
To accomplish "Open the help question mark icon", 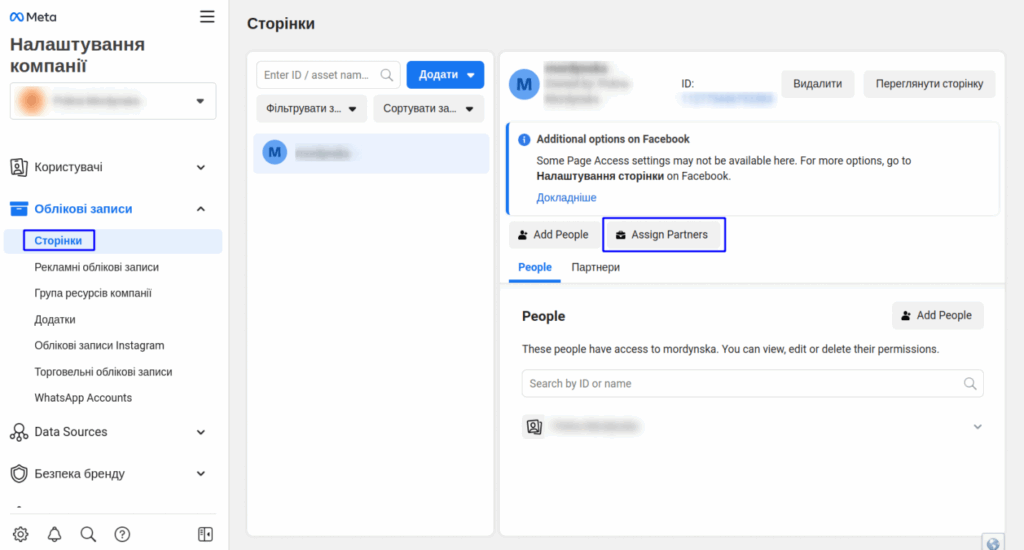I will (x=122, y=534).
